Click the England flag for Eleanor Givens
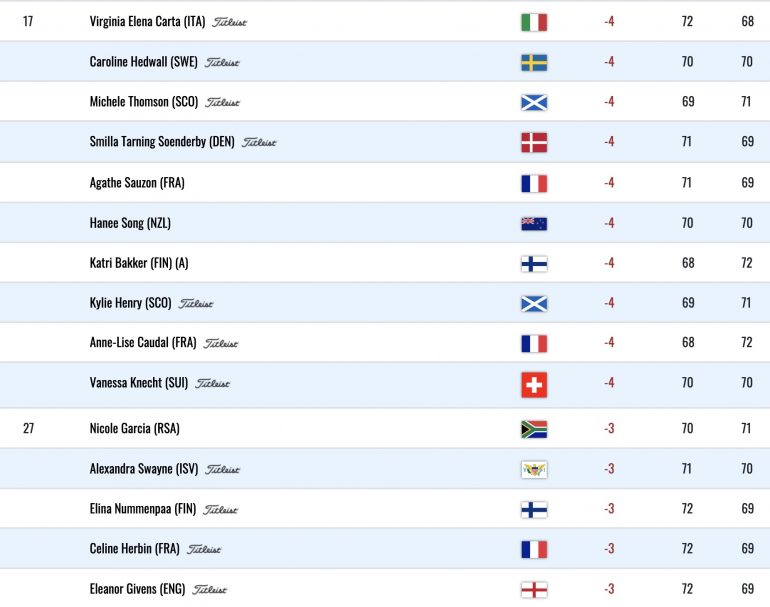Screen dimensions: 770x607 534,589
